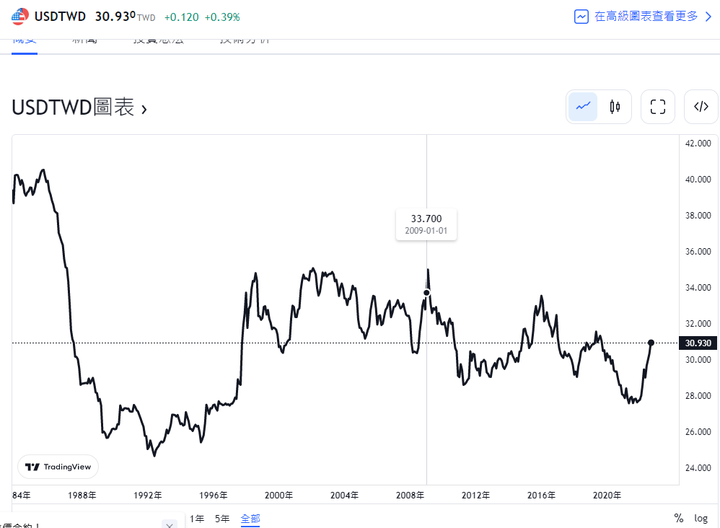Toggle log scale mode
Viewport: 720px width, 528px height.
point(701,518)
